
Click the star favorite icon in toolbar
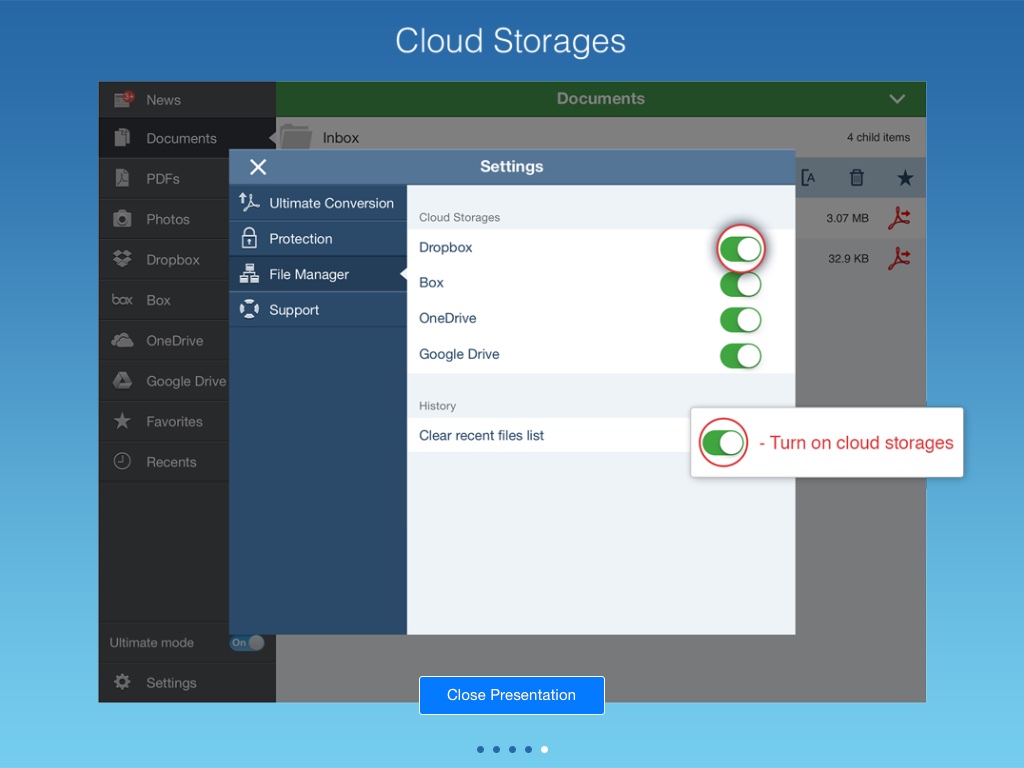(x=905, y=178)
